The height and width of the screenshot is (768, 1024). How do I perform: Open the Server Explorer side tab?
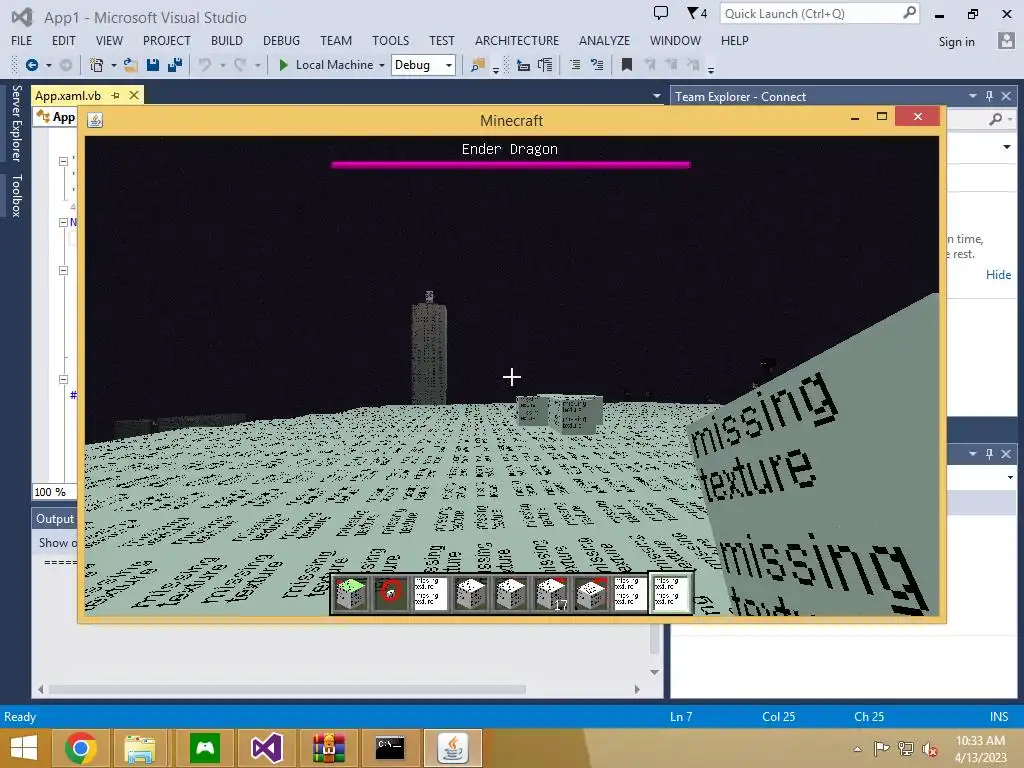click(x=16, y=123)
